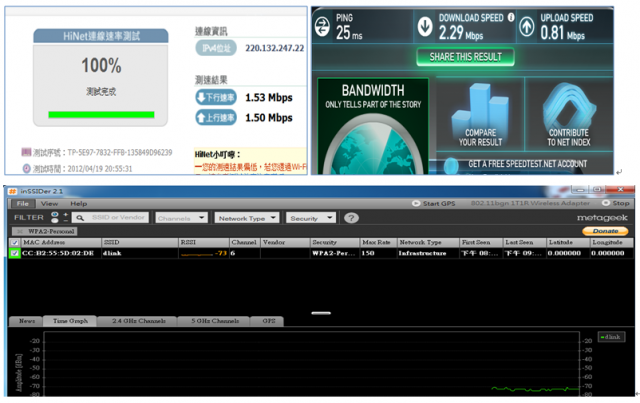Open the File menu in inSSIDer

point(23,203)
